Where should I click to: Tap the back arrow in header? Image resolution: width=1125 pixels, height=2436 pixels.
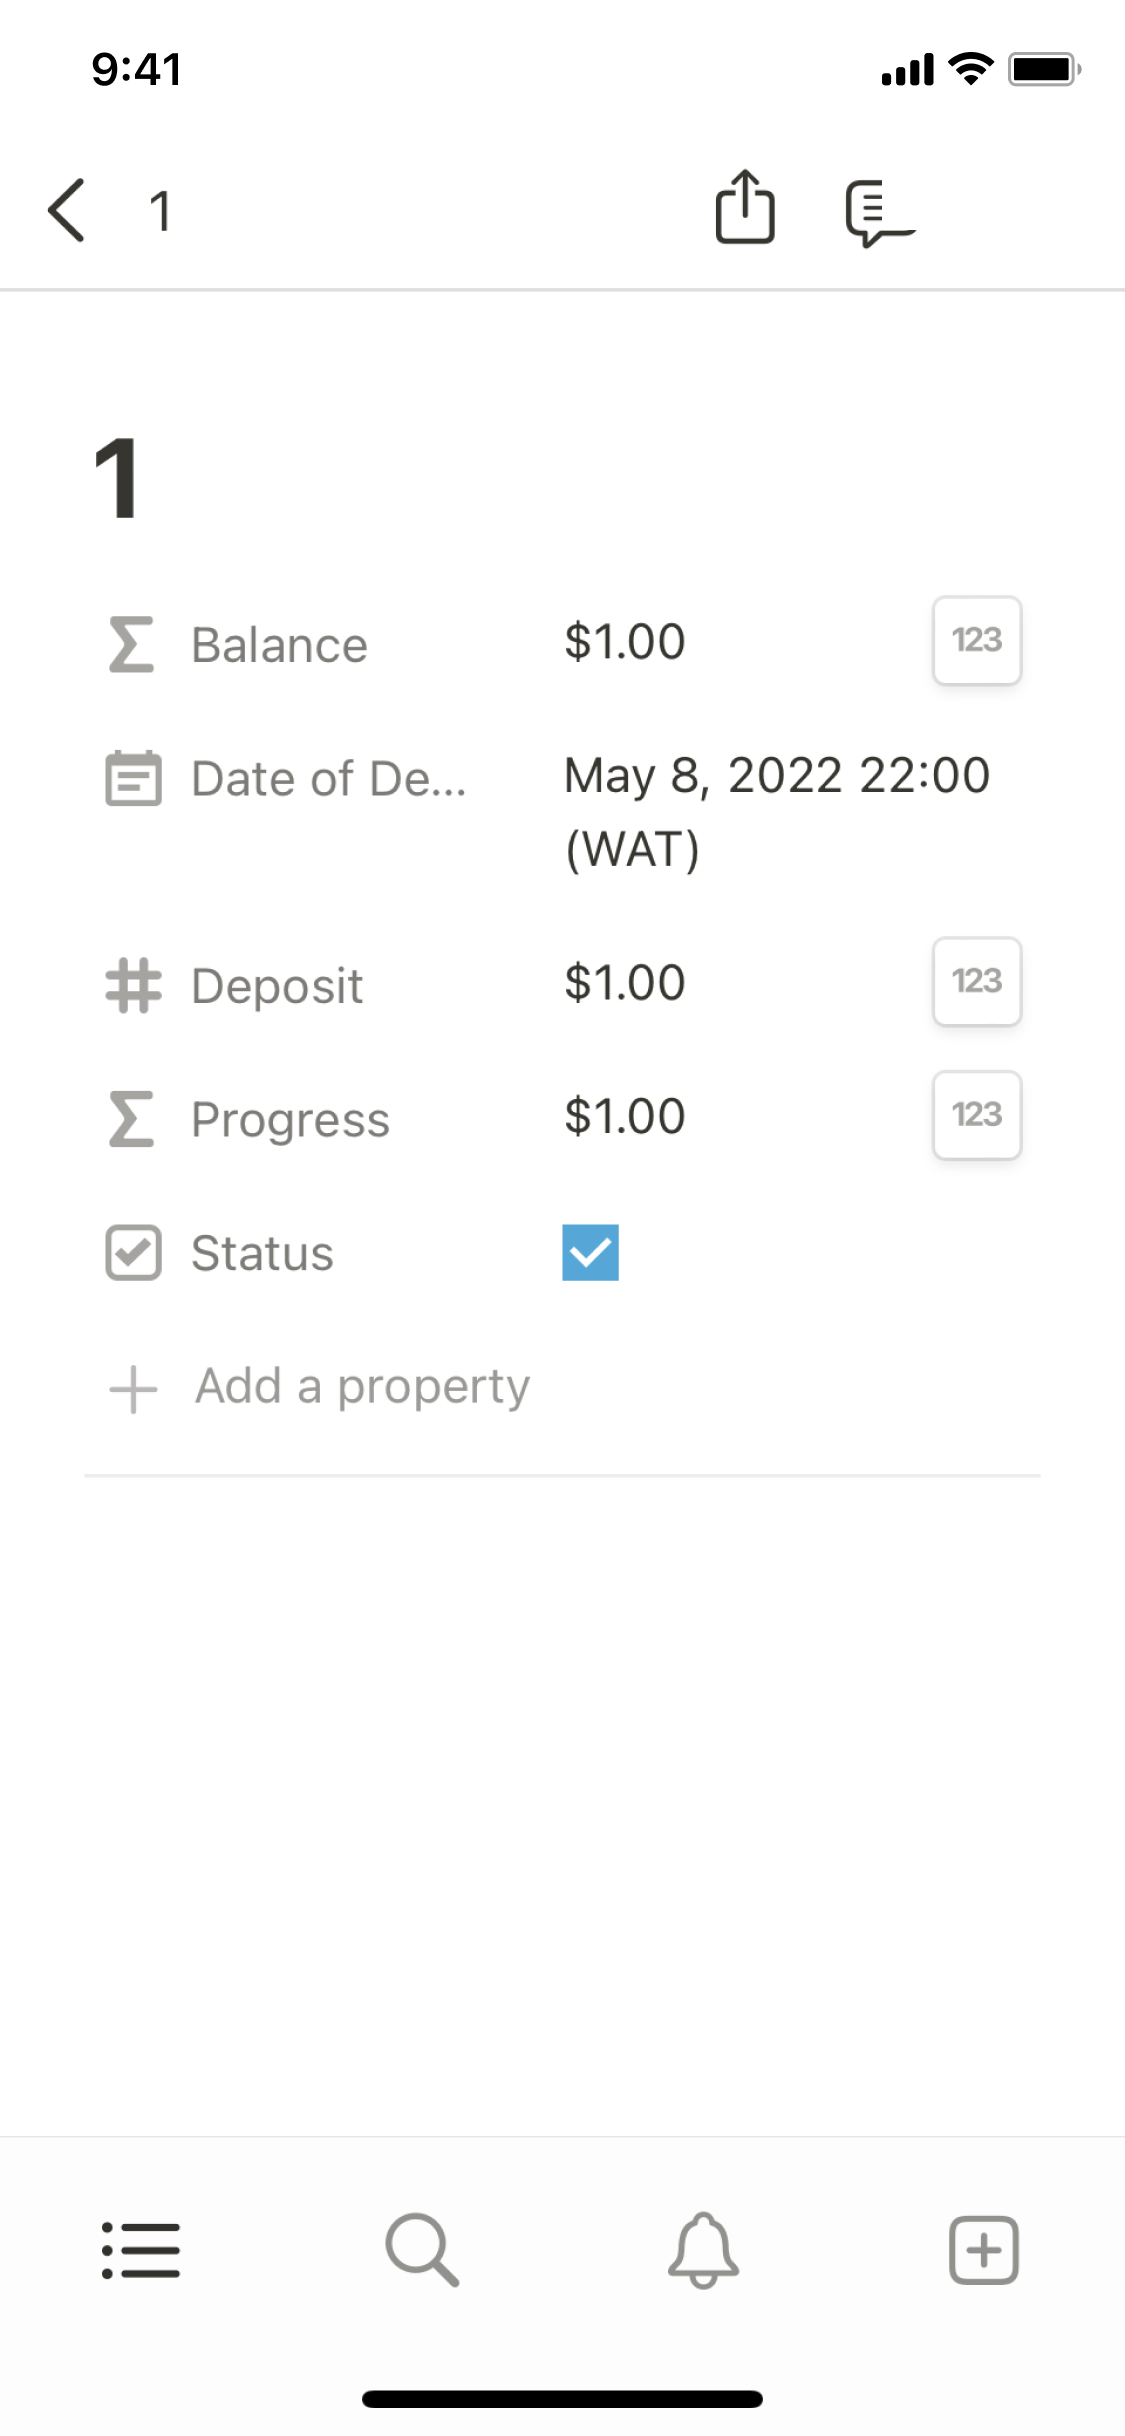67,211
